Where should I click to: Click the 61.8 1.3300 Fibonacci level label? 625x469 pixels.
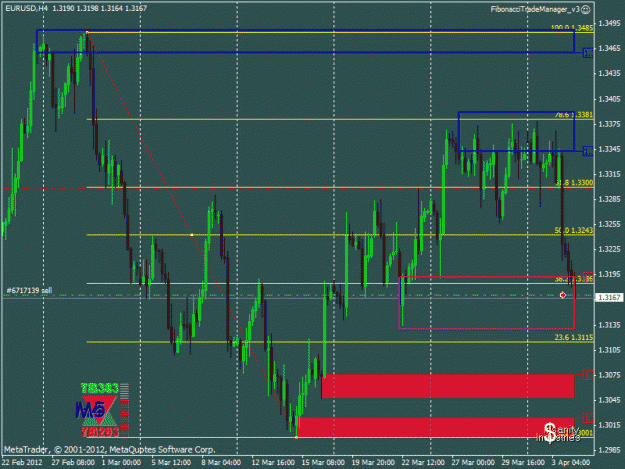574,182
